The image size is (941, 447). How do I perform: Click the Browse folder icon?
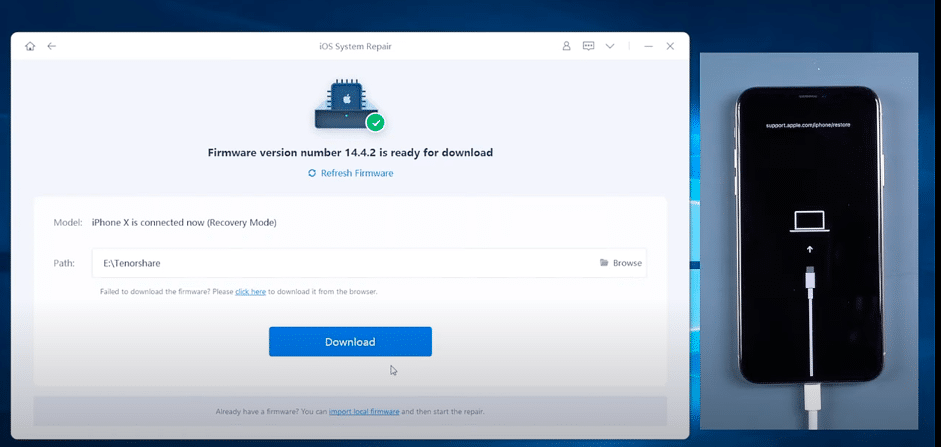click(x=604, y=263)
